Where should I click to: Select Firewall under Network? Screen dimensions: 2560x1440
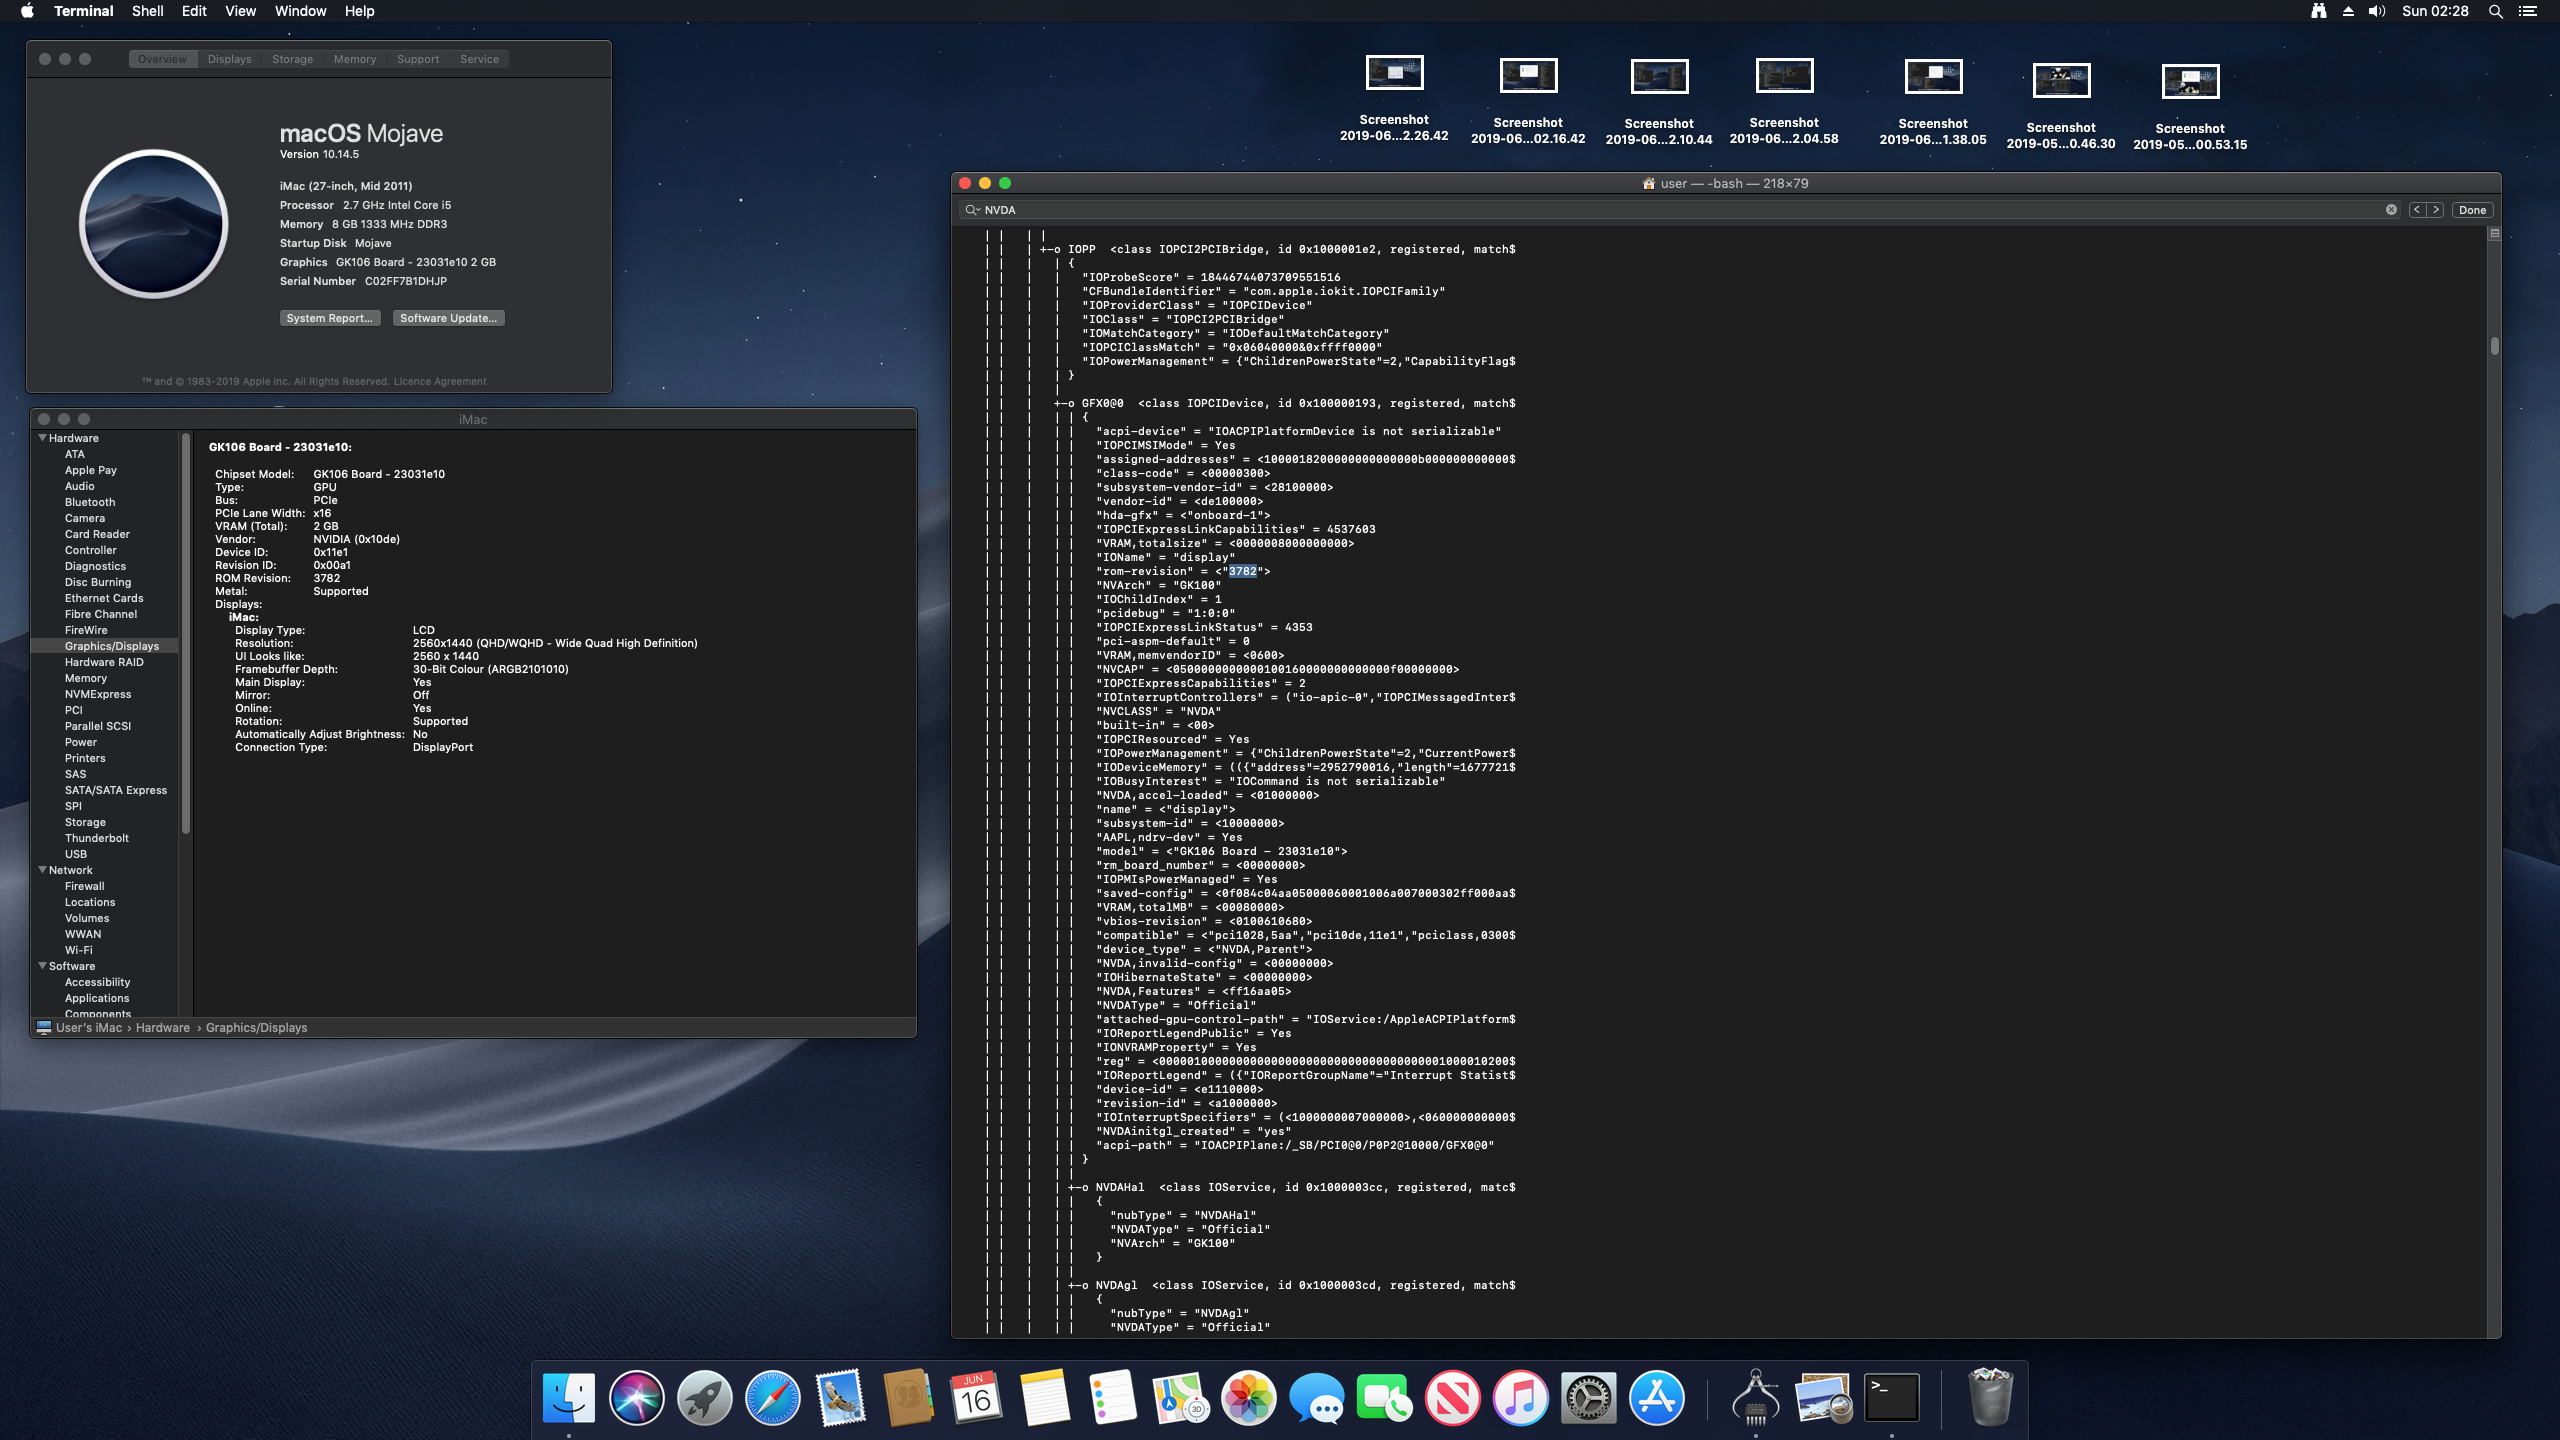85,886
